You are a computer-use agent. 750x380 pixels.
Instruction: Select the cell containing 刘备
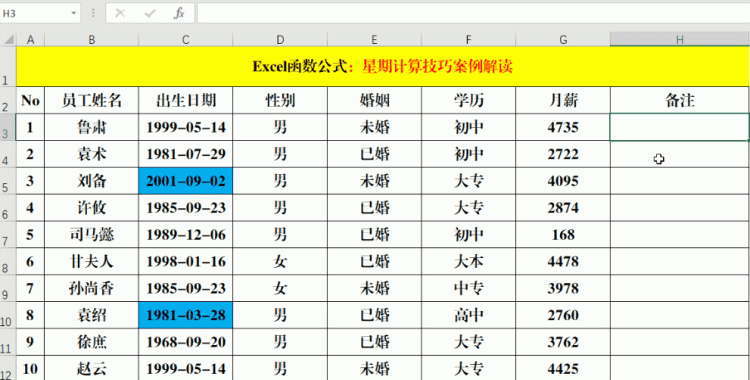pyautogui.click(x=91, y=181)
